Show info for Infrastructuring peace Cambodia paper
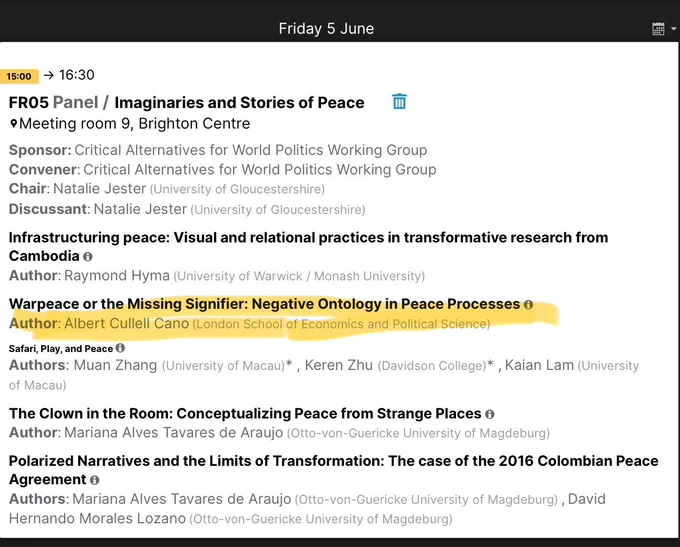Screen dimensions: 680x547 (88, 257)
